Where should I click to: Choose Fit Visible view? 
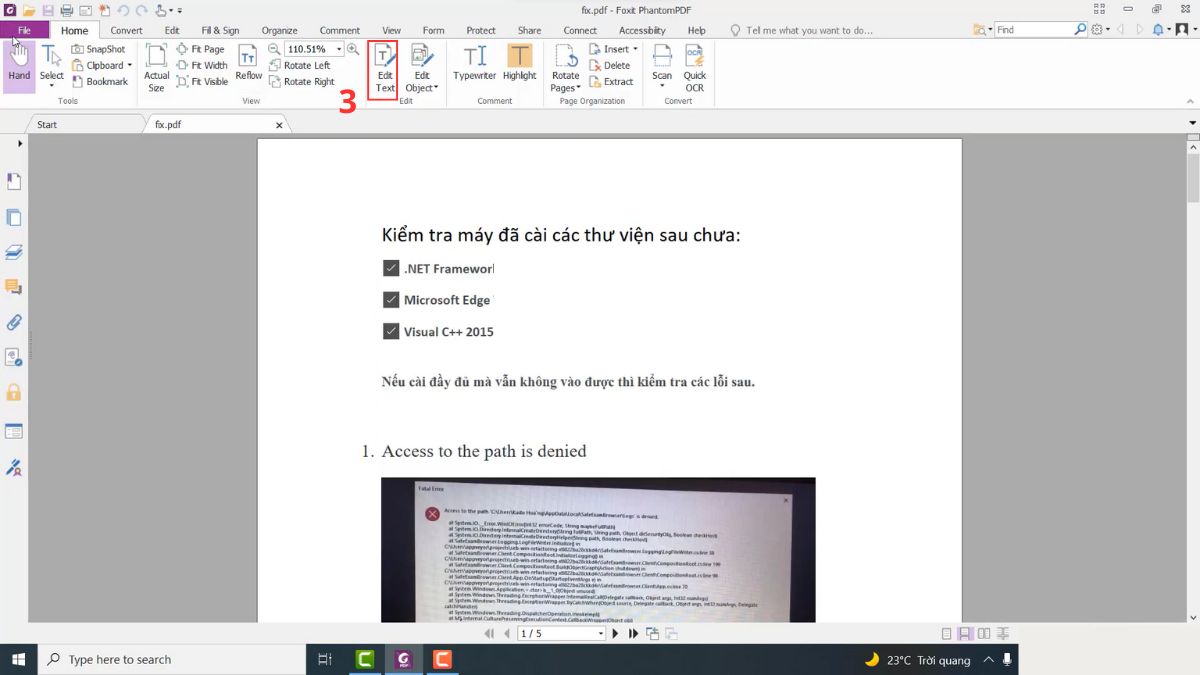(x=203, y=82)
